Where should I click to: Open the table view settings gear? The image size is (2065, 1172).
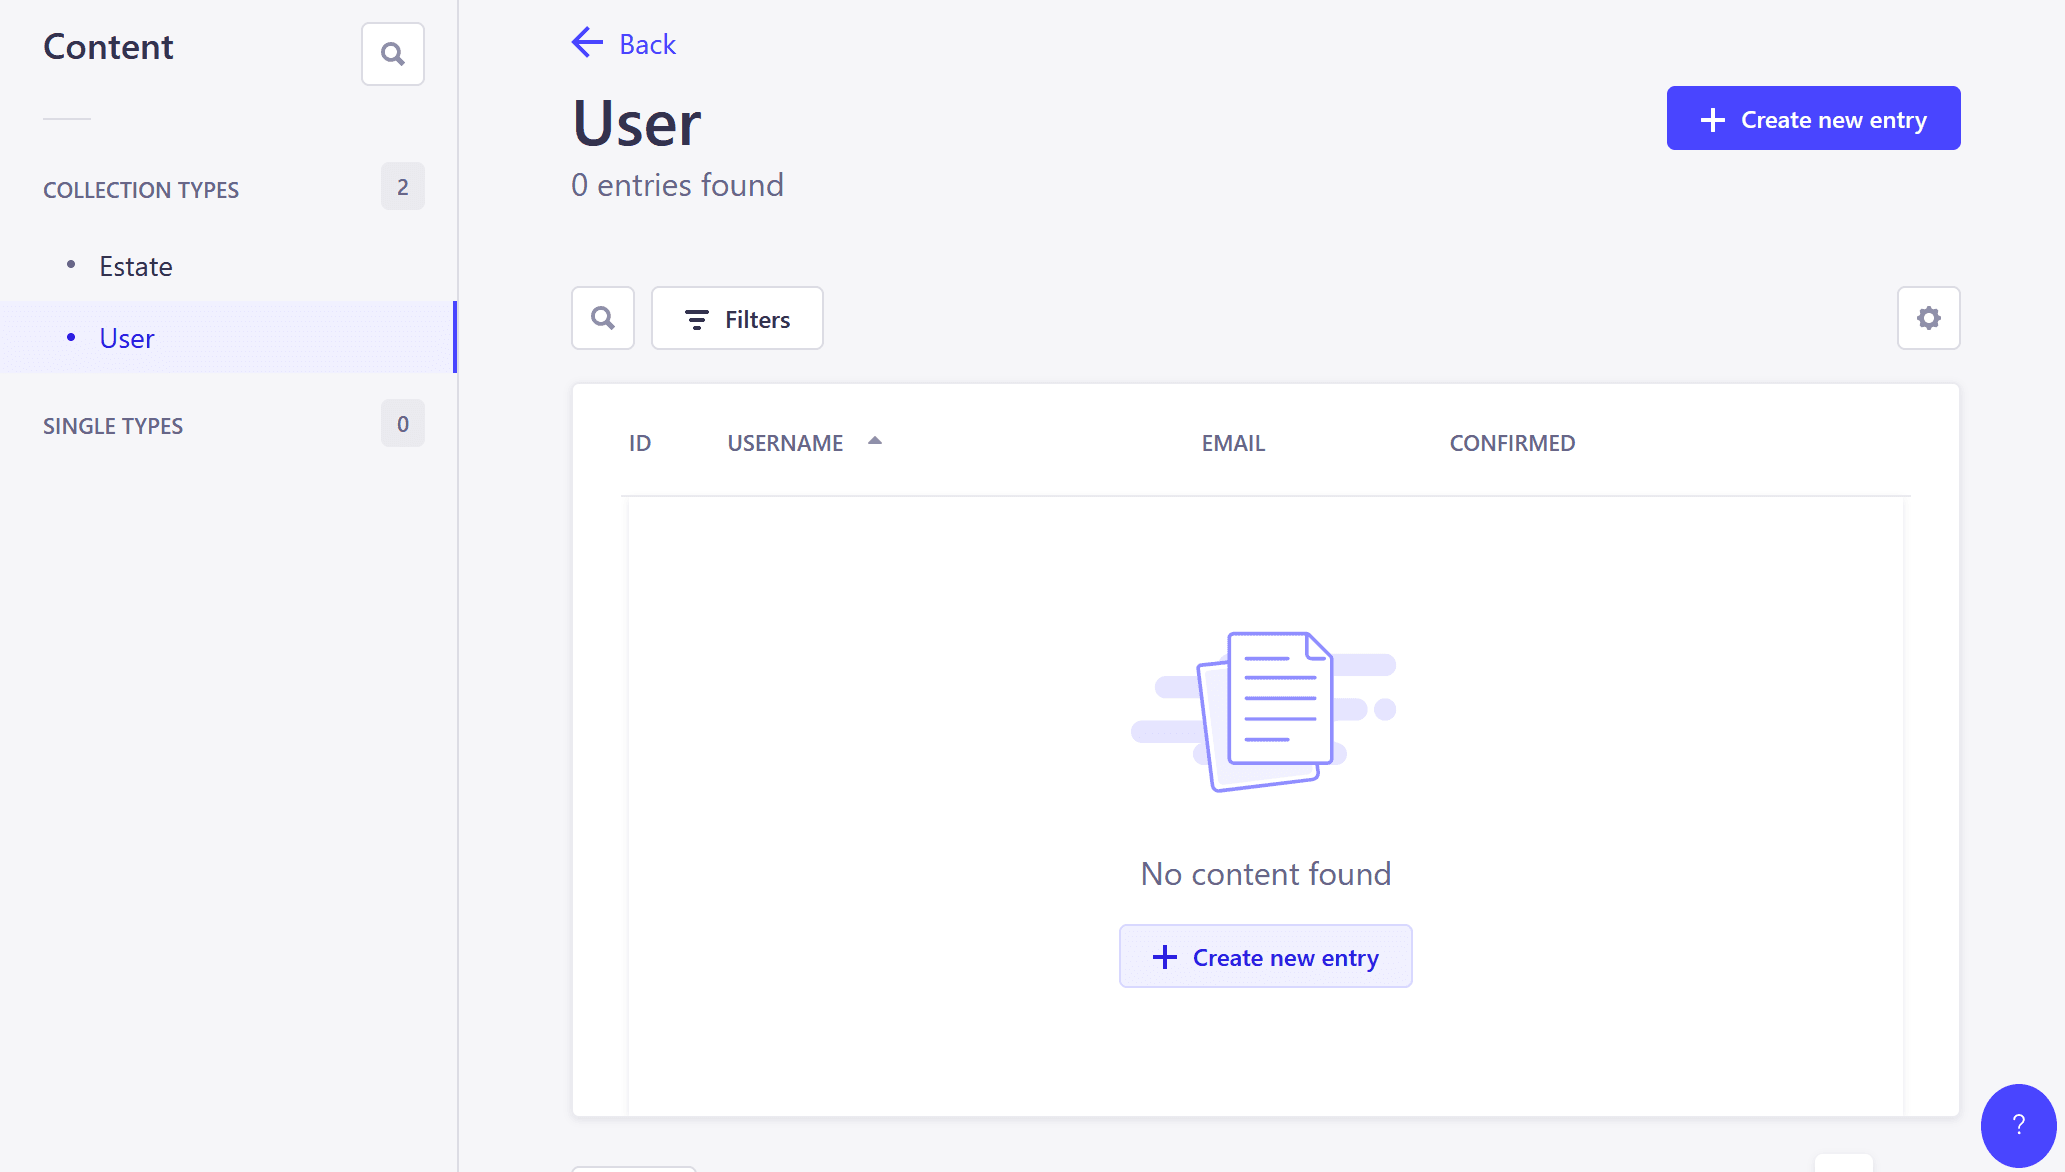tap(1928, 318)
